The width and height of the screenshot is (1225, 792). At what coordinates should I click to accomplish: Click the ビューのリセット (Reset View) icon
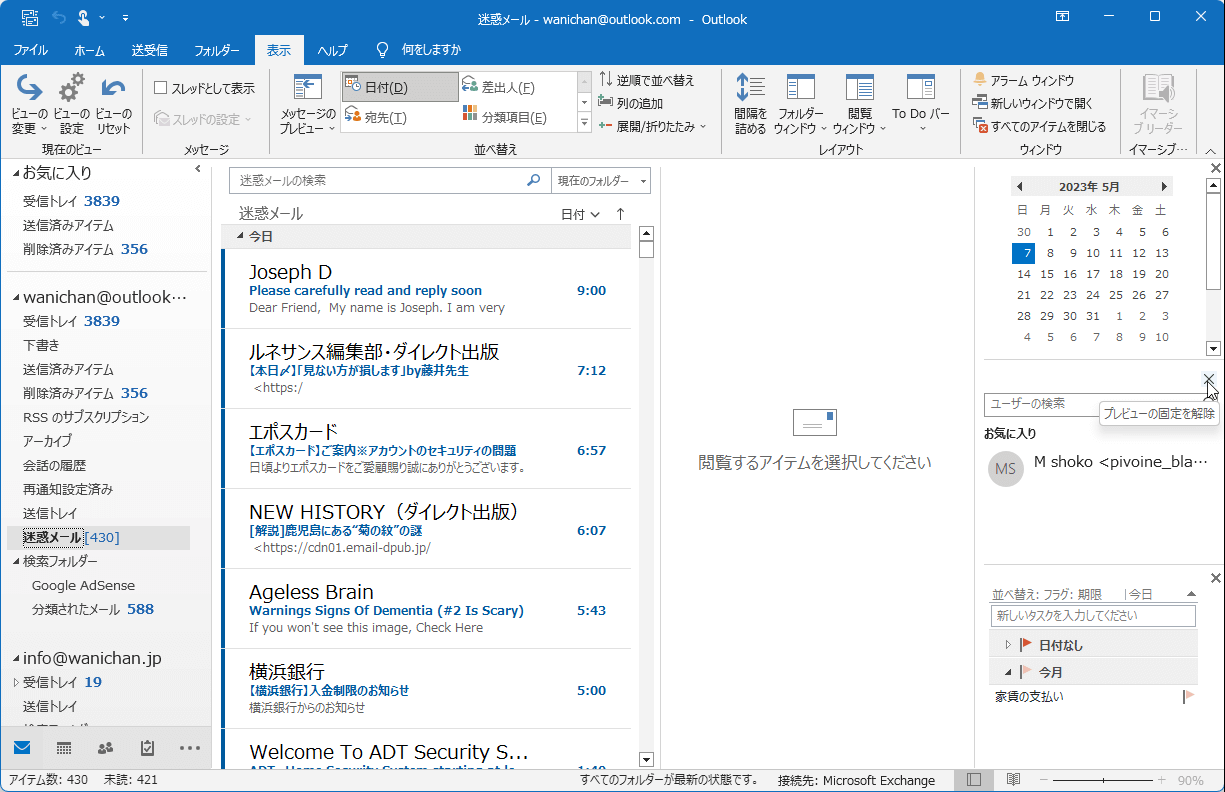tap(114, 104)
